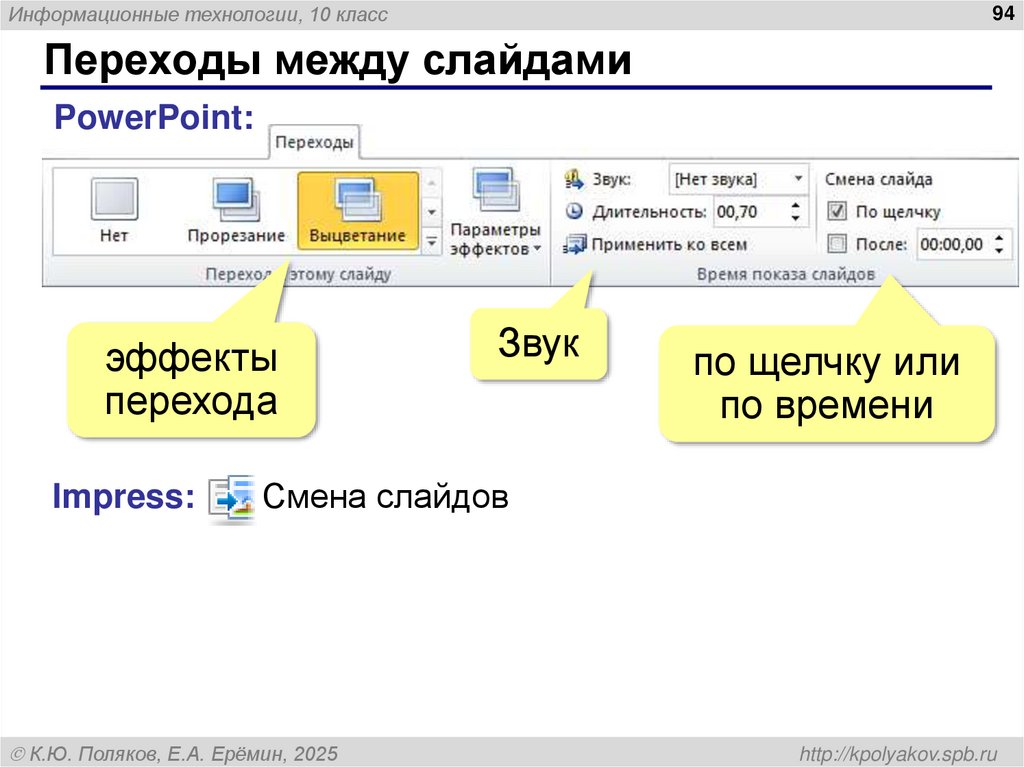
Task: Select the 'Выцветание' transition effect
Action: 358,210
